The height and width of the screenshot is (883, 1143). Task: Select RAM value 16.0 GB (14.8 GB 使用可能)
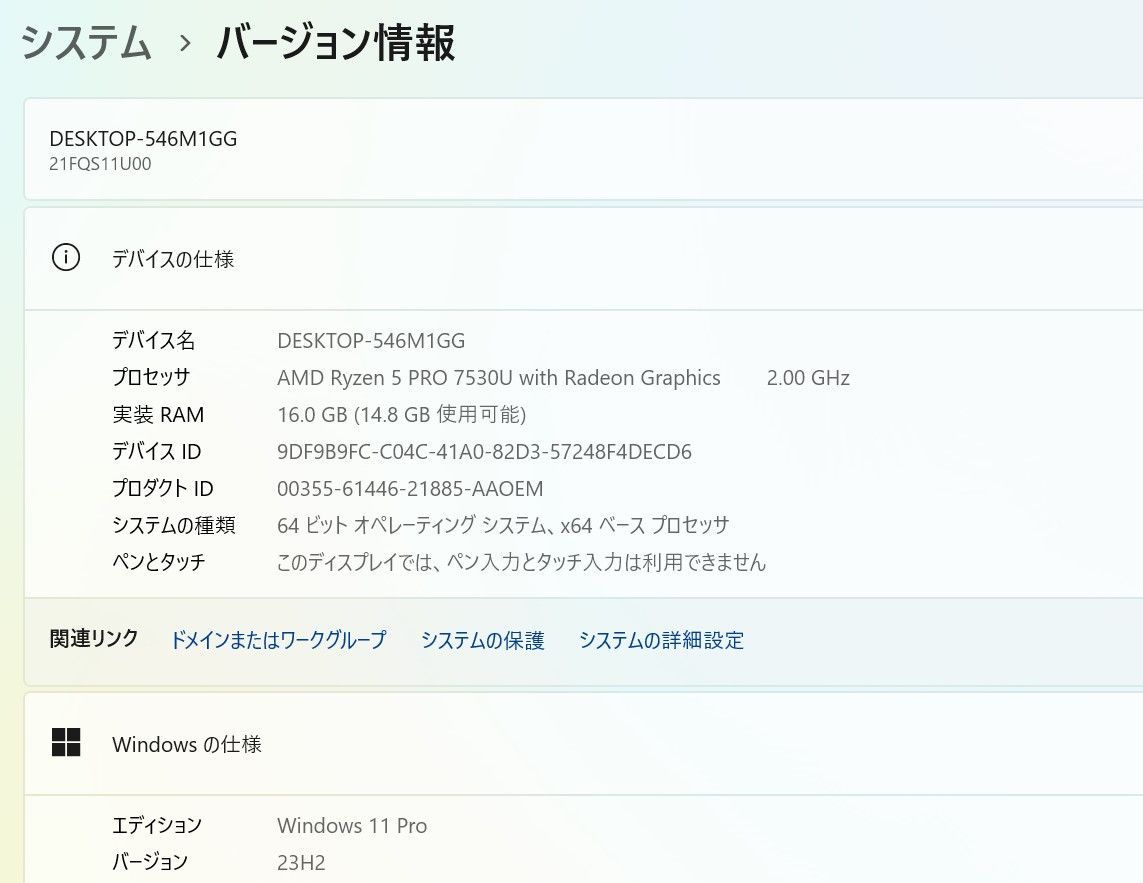pyautogui.click(x=402, y=414)
